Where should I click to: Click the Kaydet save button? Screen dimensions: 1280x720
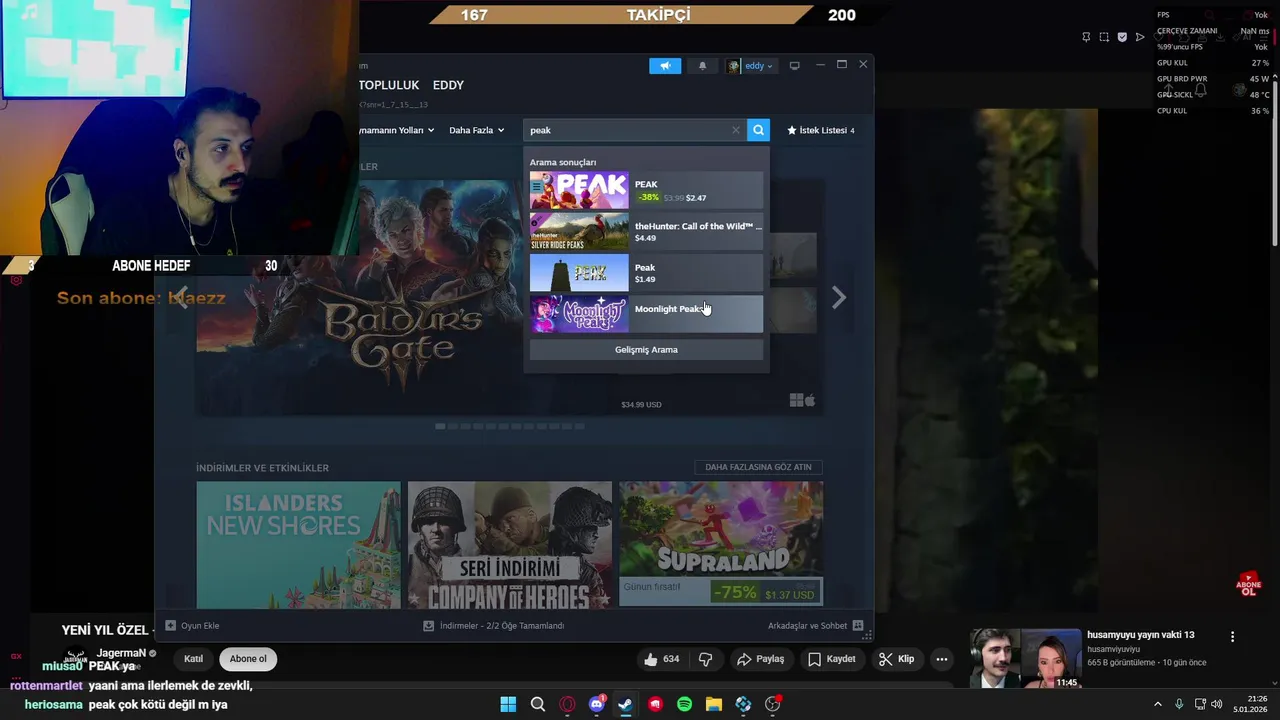pos(832,659)
